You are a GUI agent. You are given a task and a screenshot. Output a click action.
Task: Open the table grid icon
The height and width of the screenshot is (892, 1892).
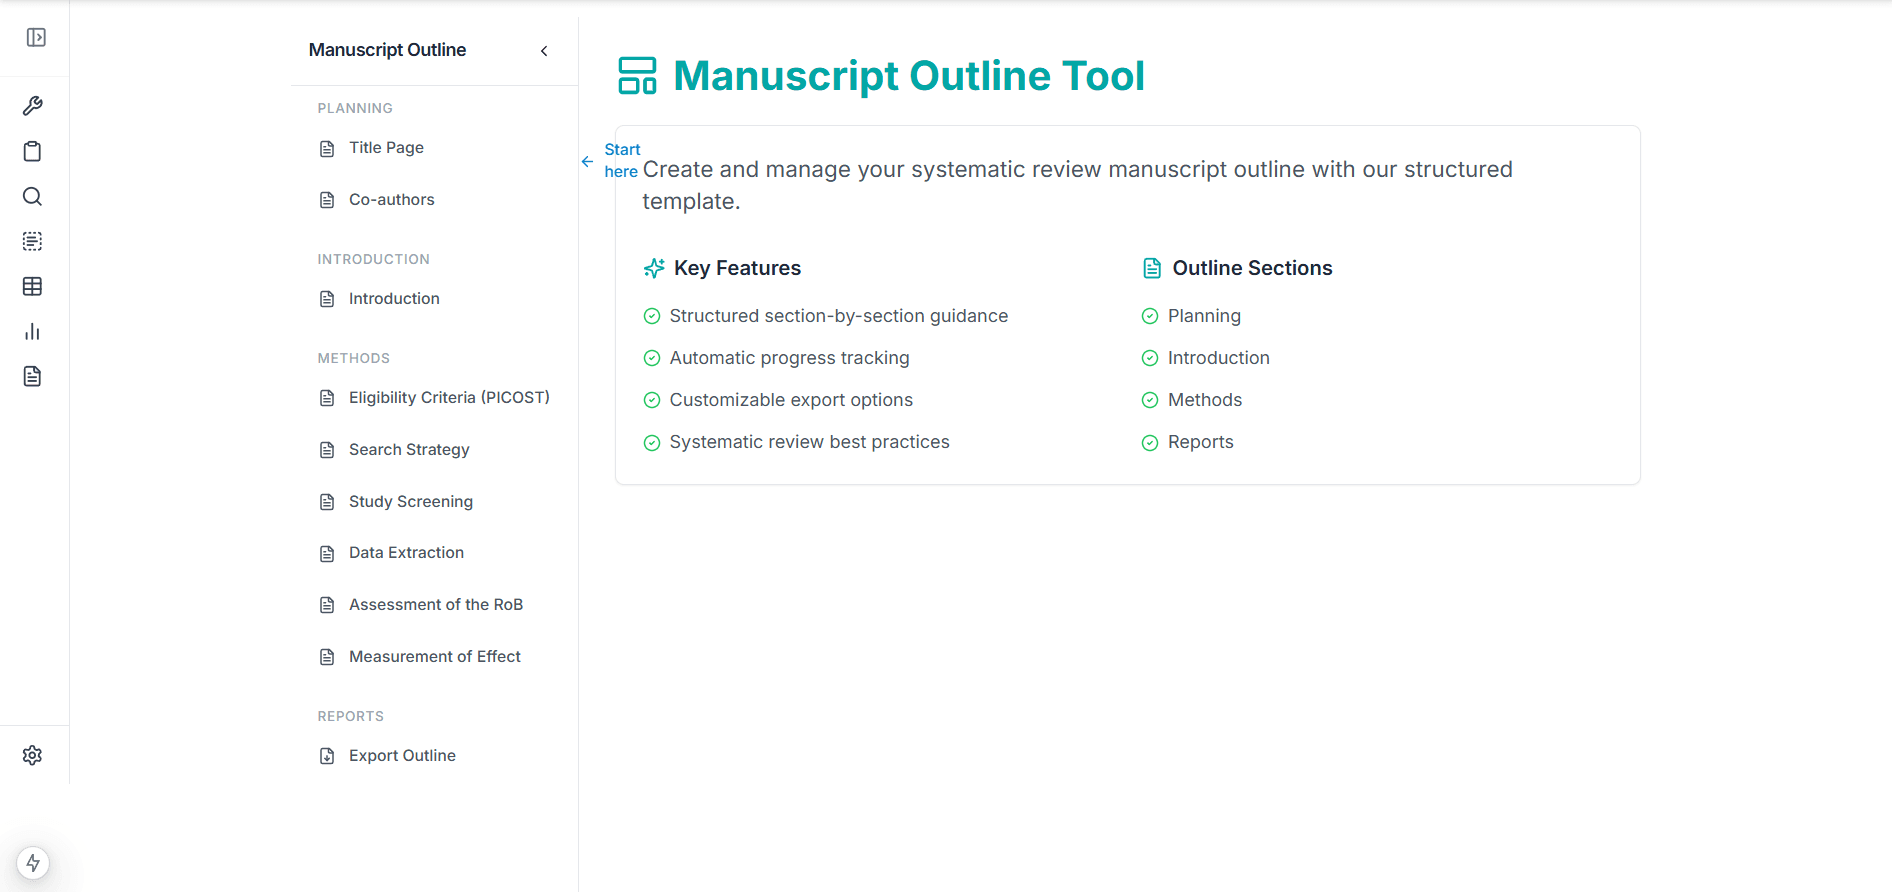click(x=33, y=286)
